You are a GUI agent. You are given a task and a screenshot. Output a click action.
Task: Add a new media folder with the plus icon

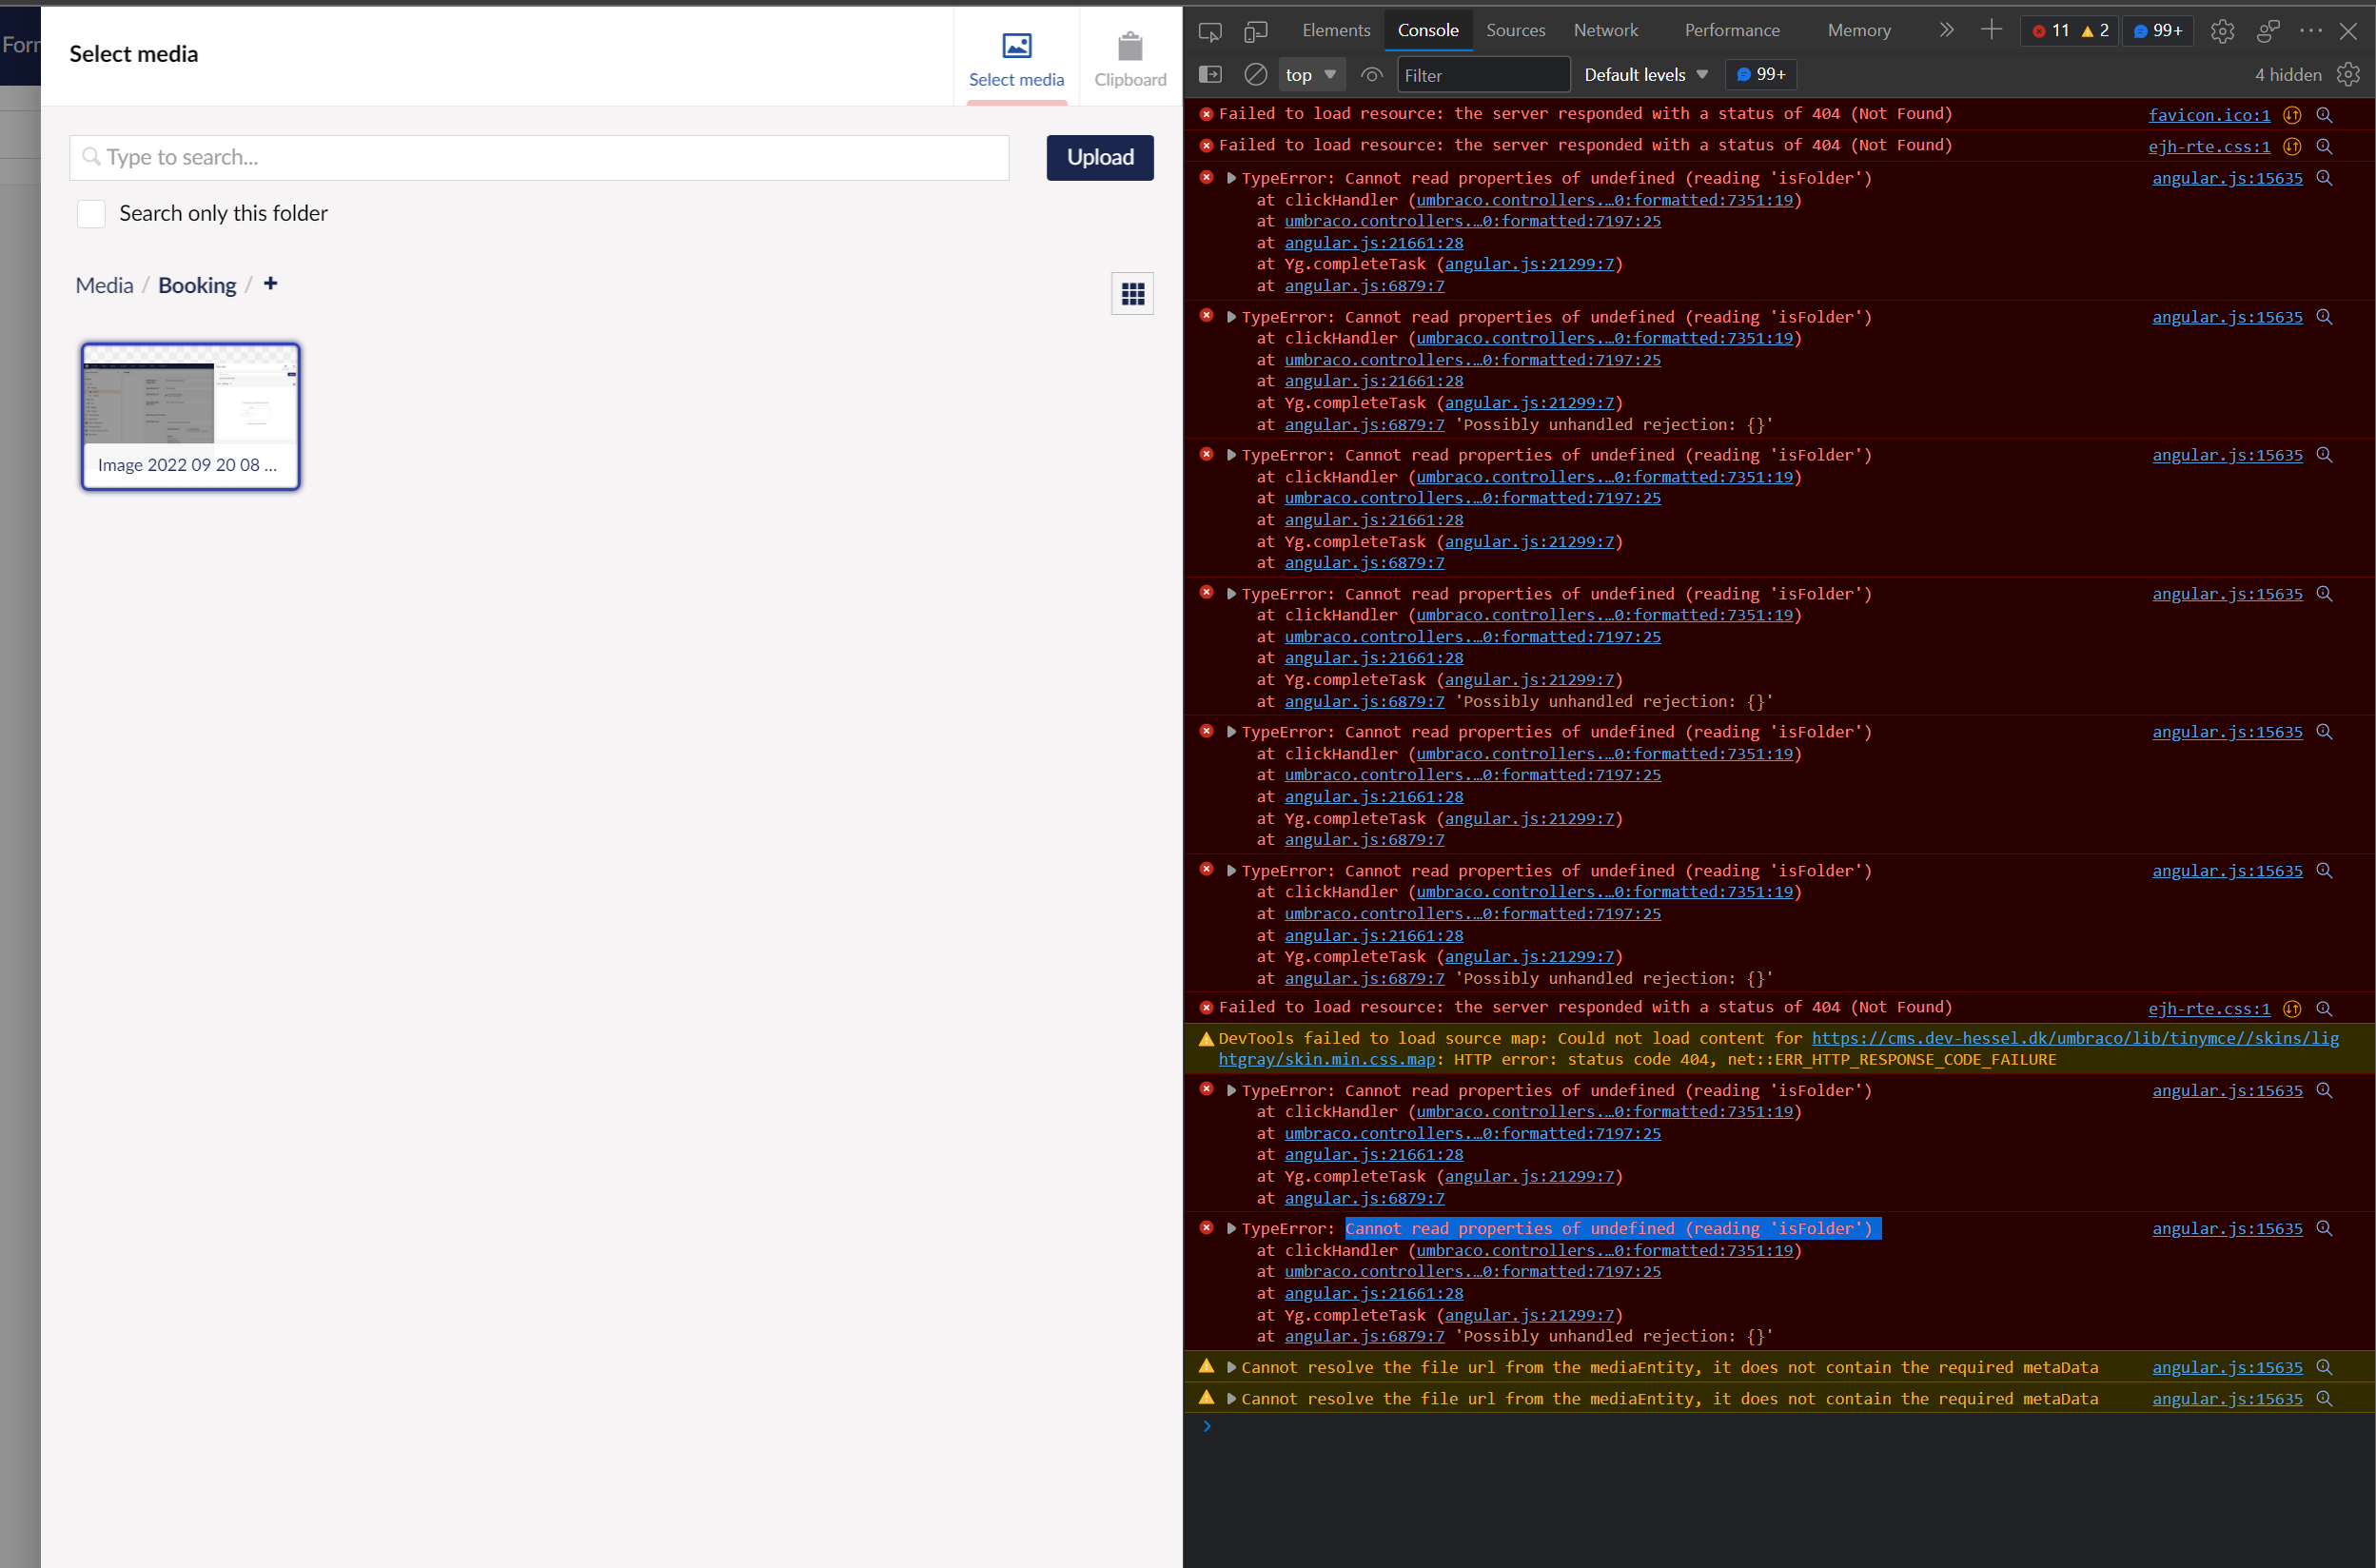click(270, 284)
